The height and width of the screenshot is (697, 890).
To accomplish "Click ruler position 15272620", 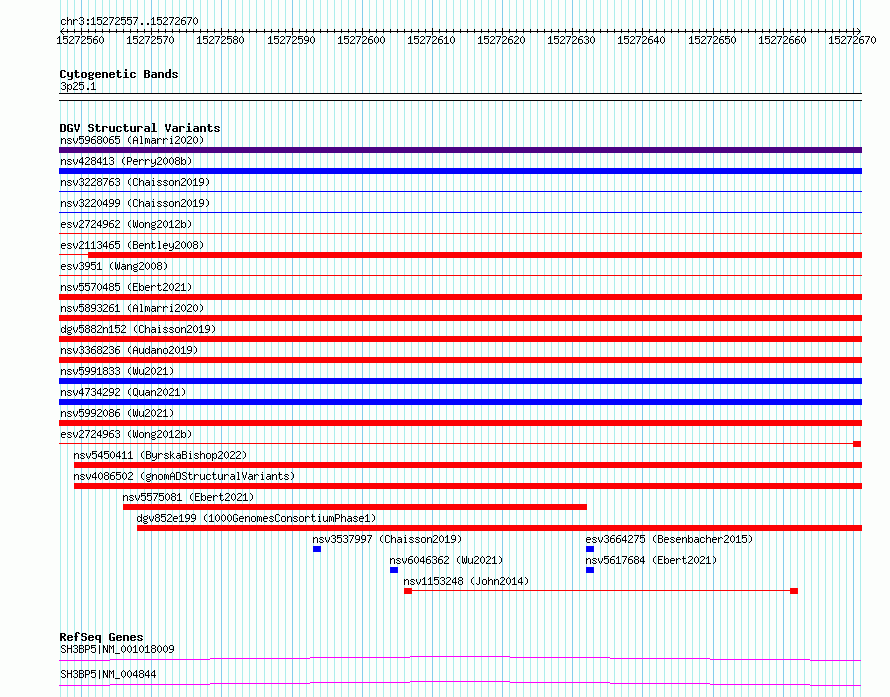I will pyautogui.click(x=501, y=40).
